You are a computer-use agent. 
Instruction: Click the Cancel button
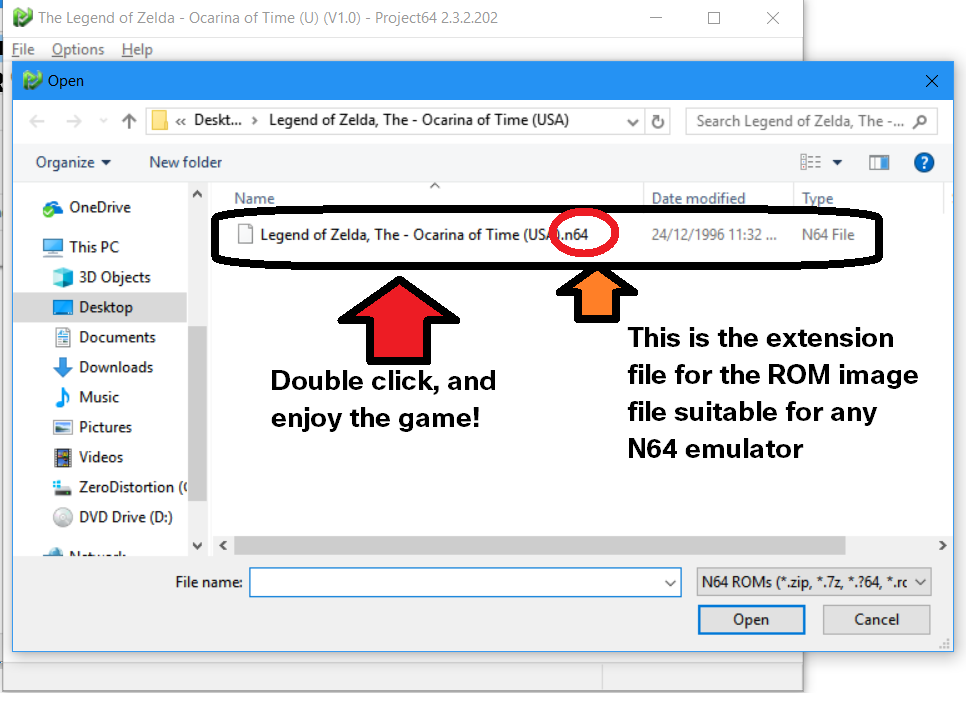click(x=876, y=619)
